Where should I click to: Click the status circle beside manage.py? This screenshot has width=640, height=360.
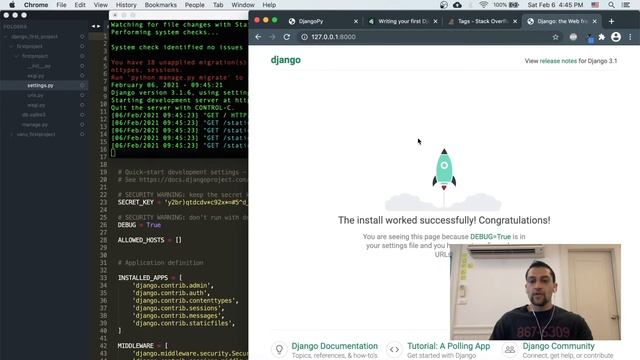(x=82, y=124)
